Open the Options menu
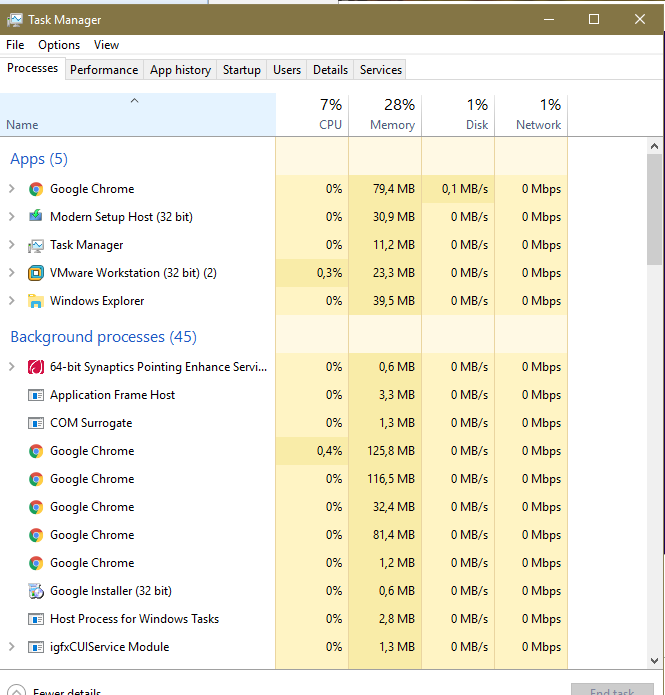This screenshot has width=665, height=695. (59, 45)
